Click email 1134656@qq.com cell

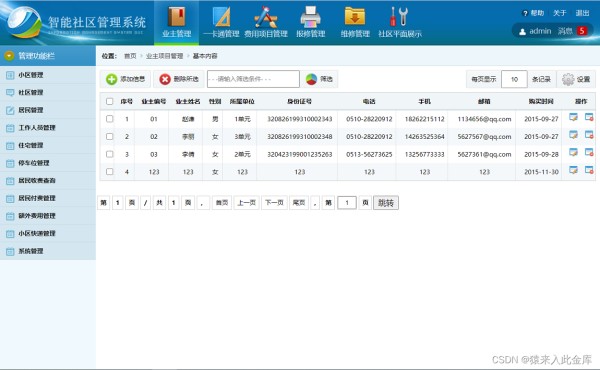(484, 119)
